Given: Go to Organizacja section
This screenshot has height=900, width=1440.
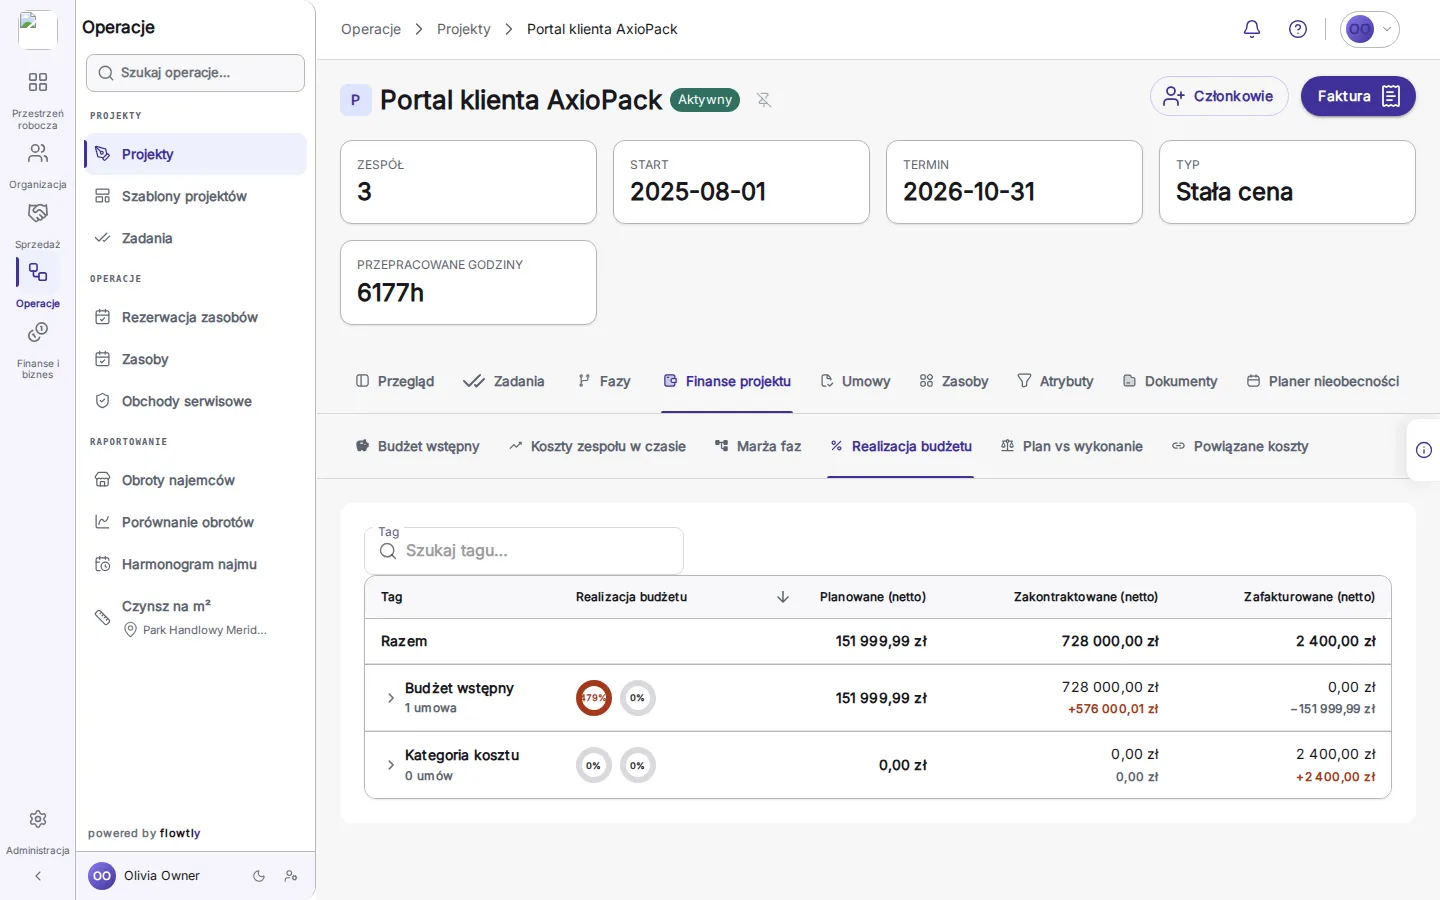Looking at the screenshot, I should click(x=38, y=165).
